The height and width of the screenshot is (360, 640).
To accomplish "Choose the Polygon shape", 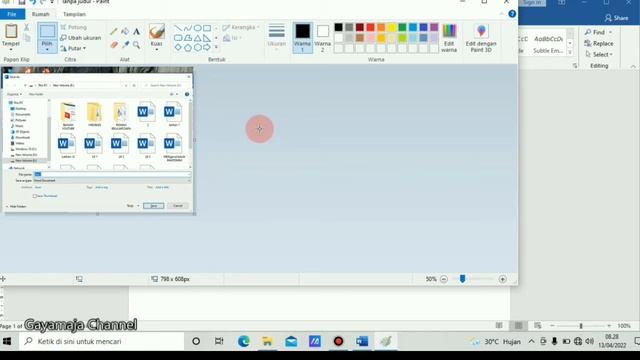I will (x=188, y=38).
